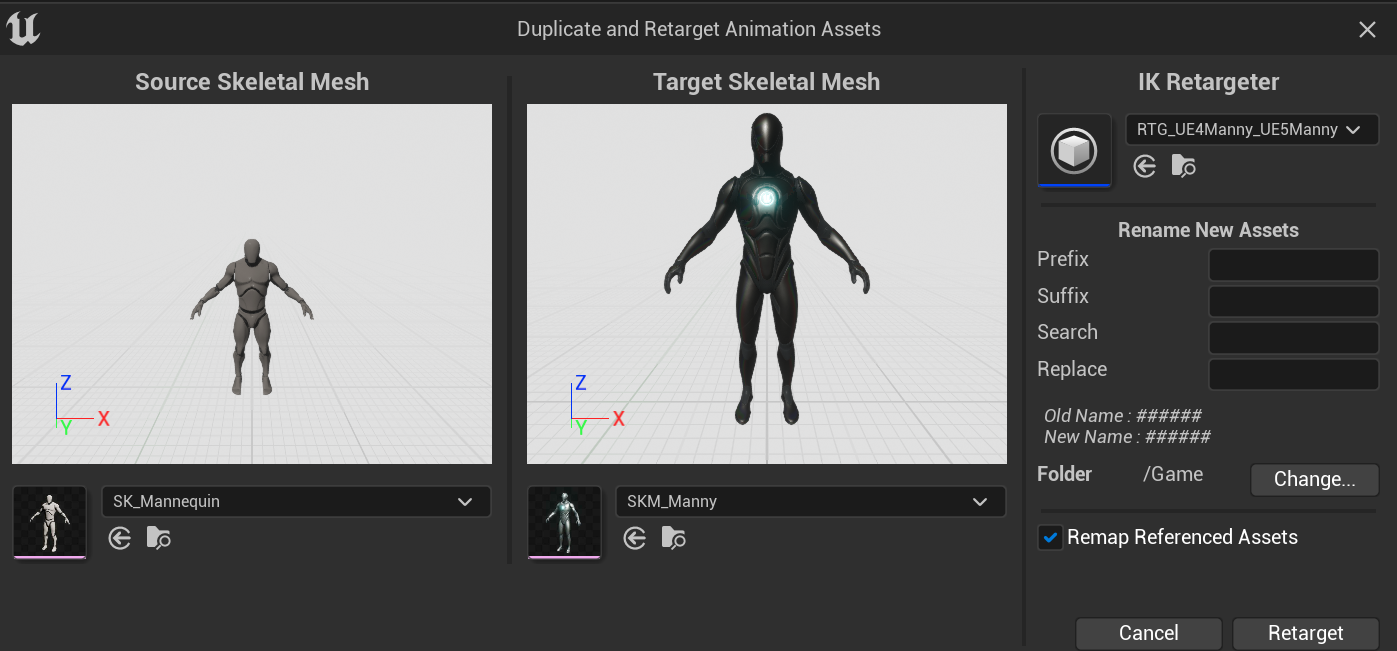The height and width of the screenshot is (651, 1397).
Task: Click the Folder label
Action: (1065, 474)
